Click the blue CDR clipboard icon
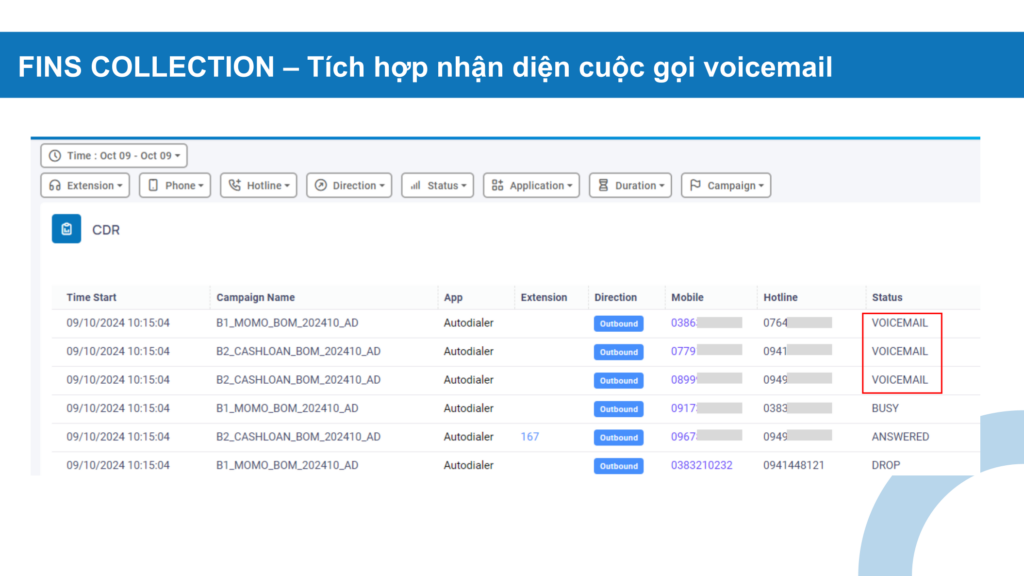The height and width of the screenshot is (576, 1024). [66, 229]
